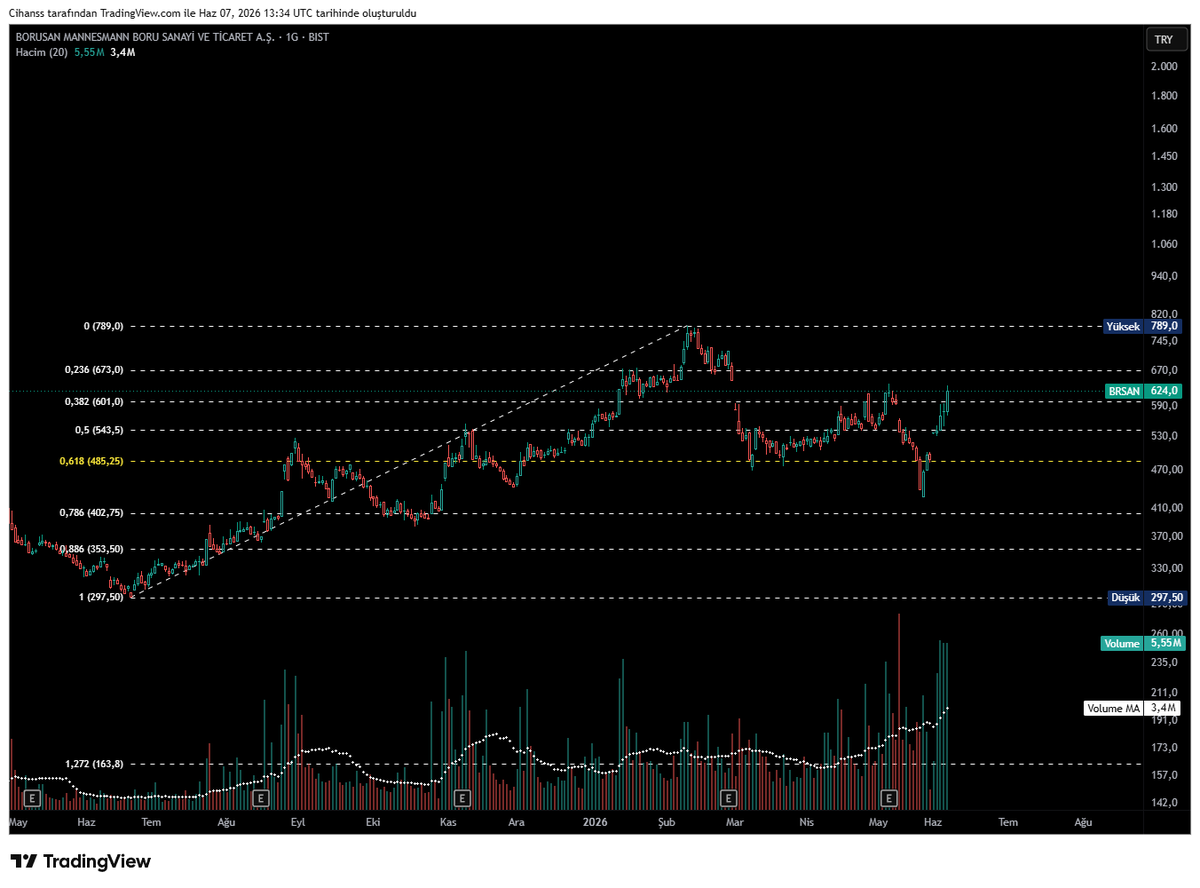The width and height of the screenshot is (1200, 888).
Task: Click the 2026 label on time axis
Action: 595,823
